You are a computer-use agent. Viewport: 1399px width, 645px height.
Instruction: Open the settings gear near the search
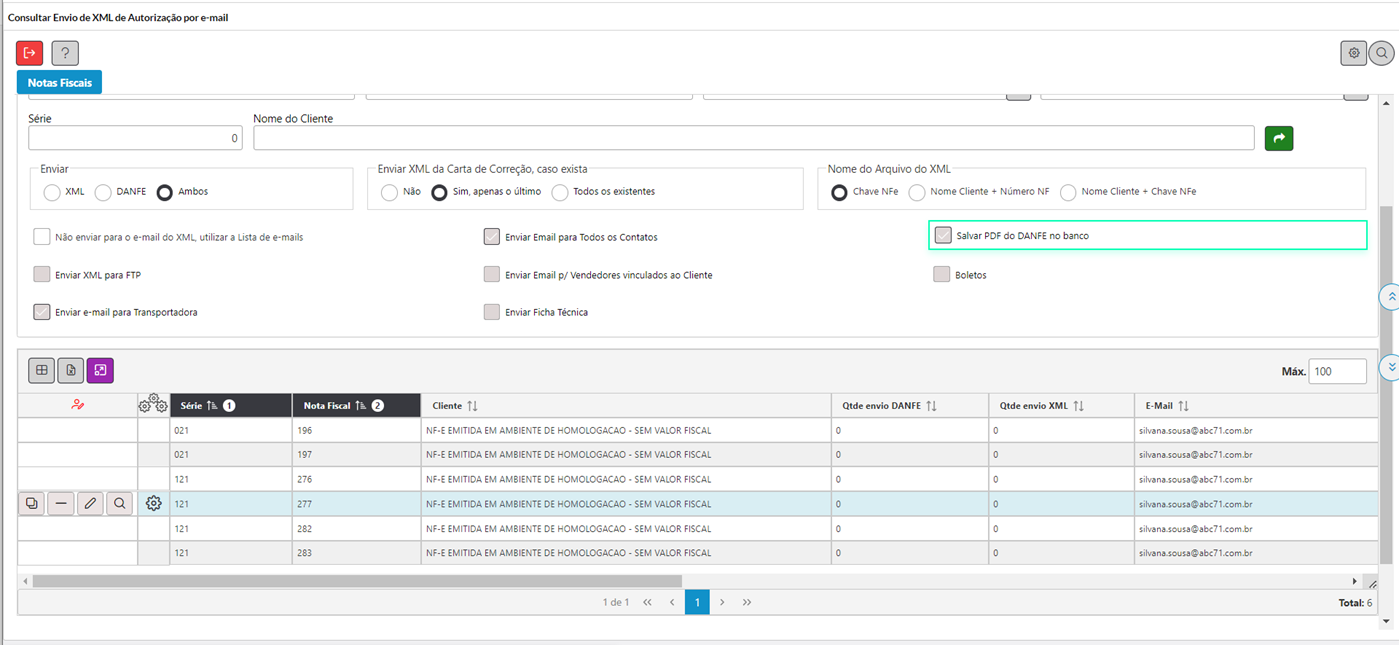pos(1354,53)
